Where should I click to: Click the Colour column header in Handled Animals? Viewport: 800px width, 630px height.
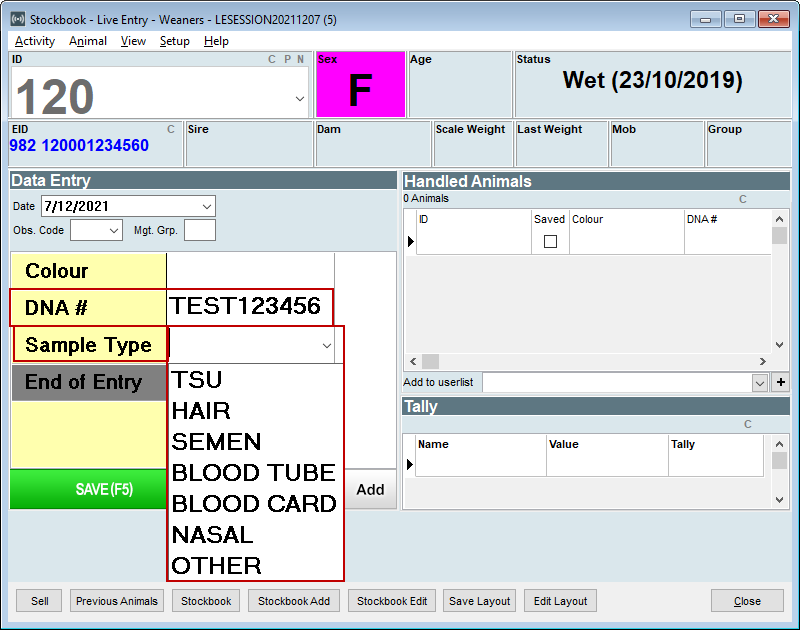(627, 219)
